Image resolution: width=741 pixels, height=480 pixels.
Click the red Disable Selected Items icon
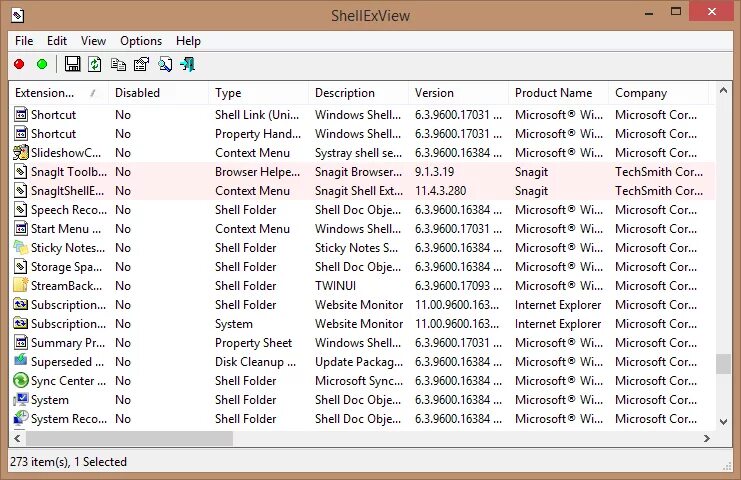click(19, 64)
